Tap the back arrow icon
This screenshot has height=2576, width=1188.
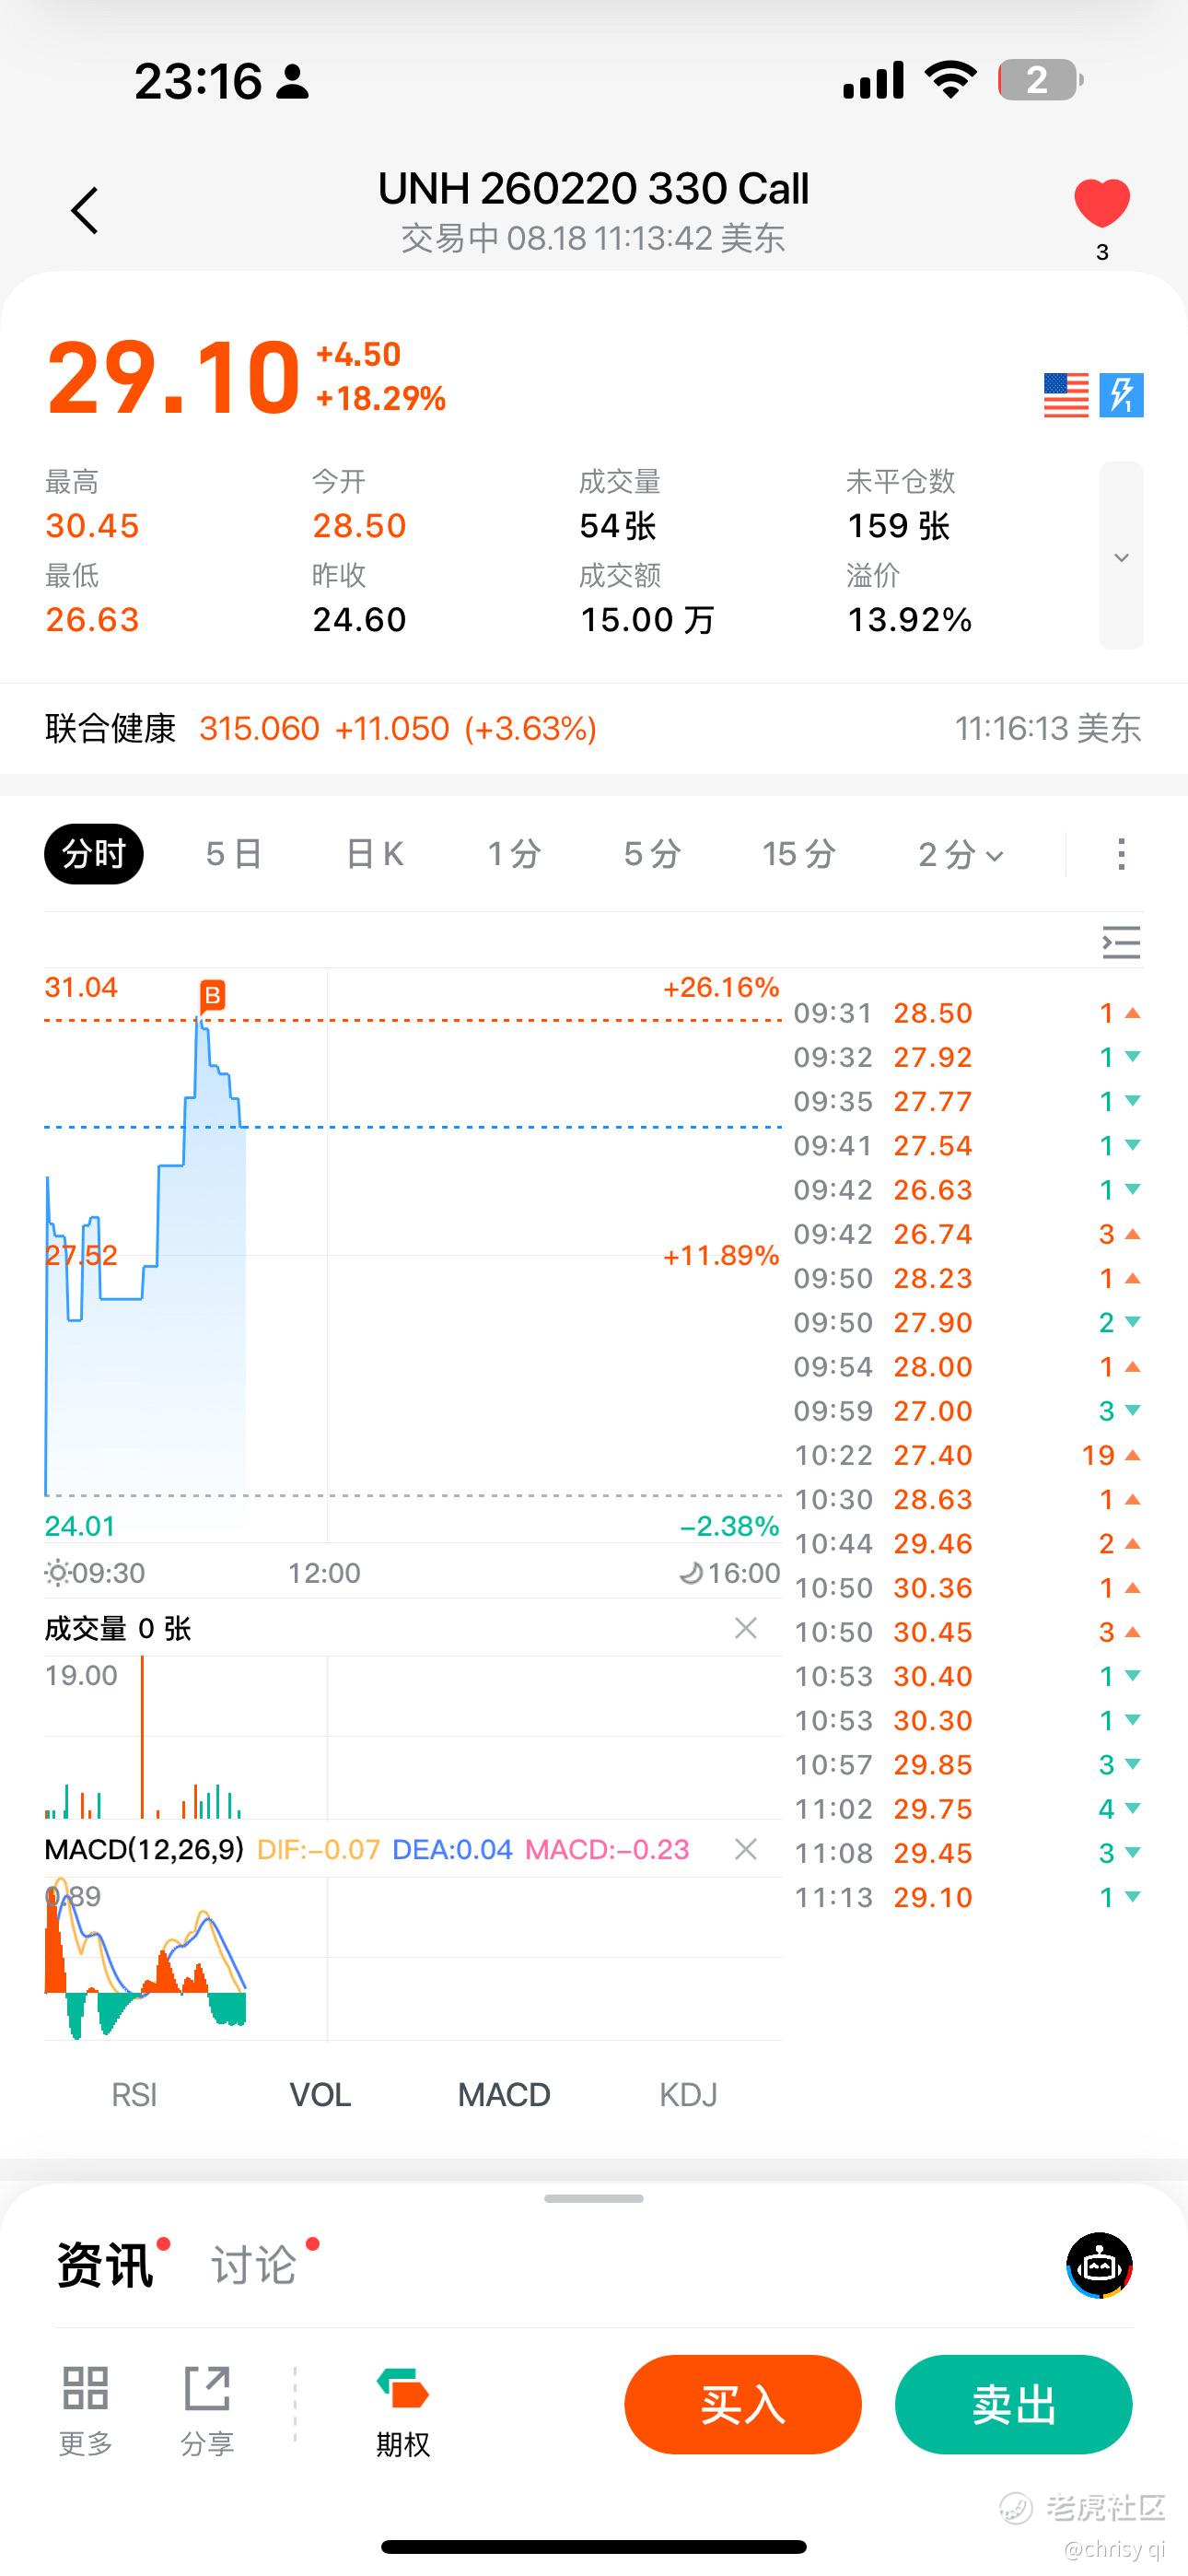click(85, 210)
